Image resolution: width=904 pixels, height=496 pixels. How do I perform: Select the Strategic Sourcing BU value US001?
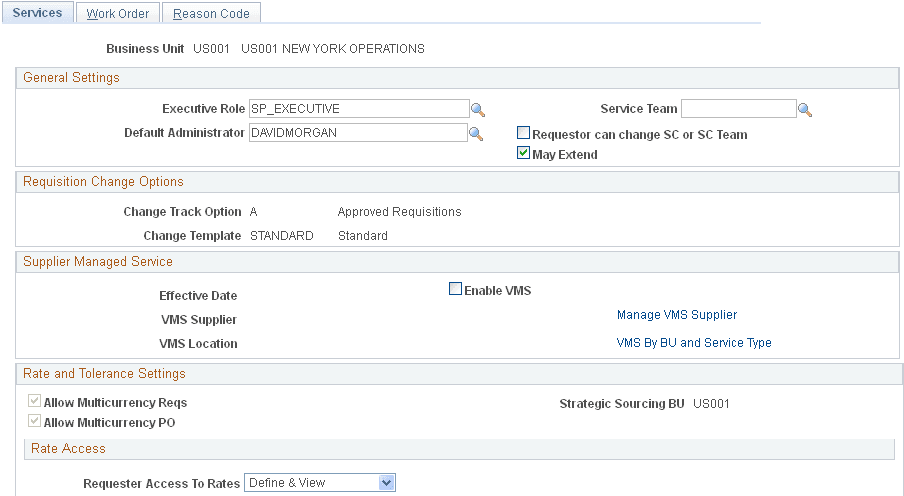click(x=711, y=404)
